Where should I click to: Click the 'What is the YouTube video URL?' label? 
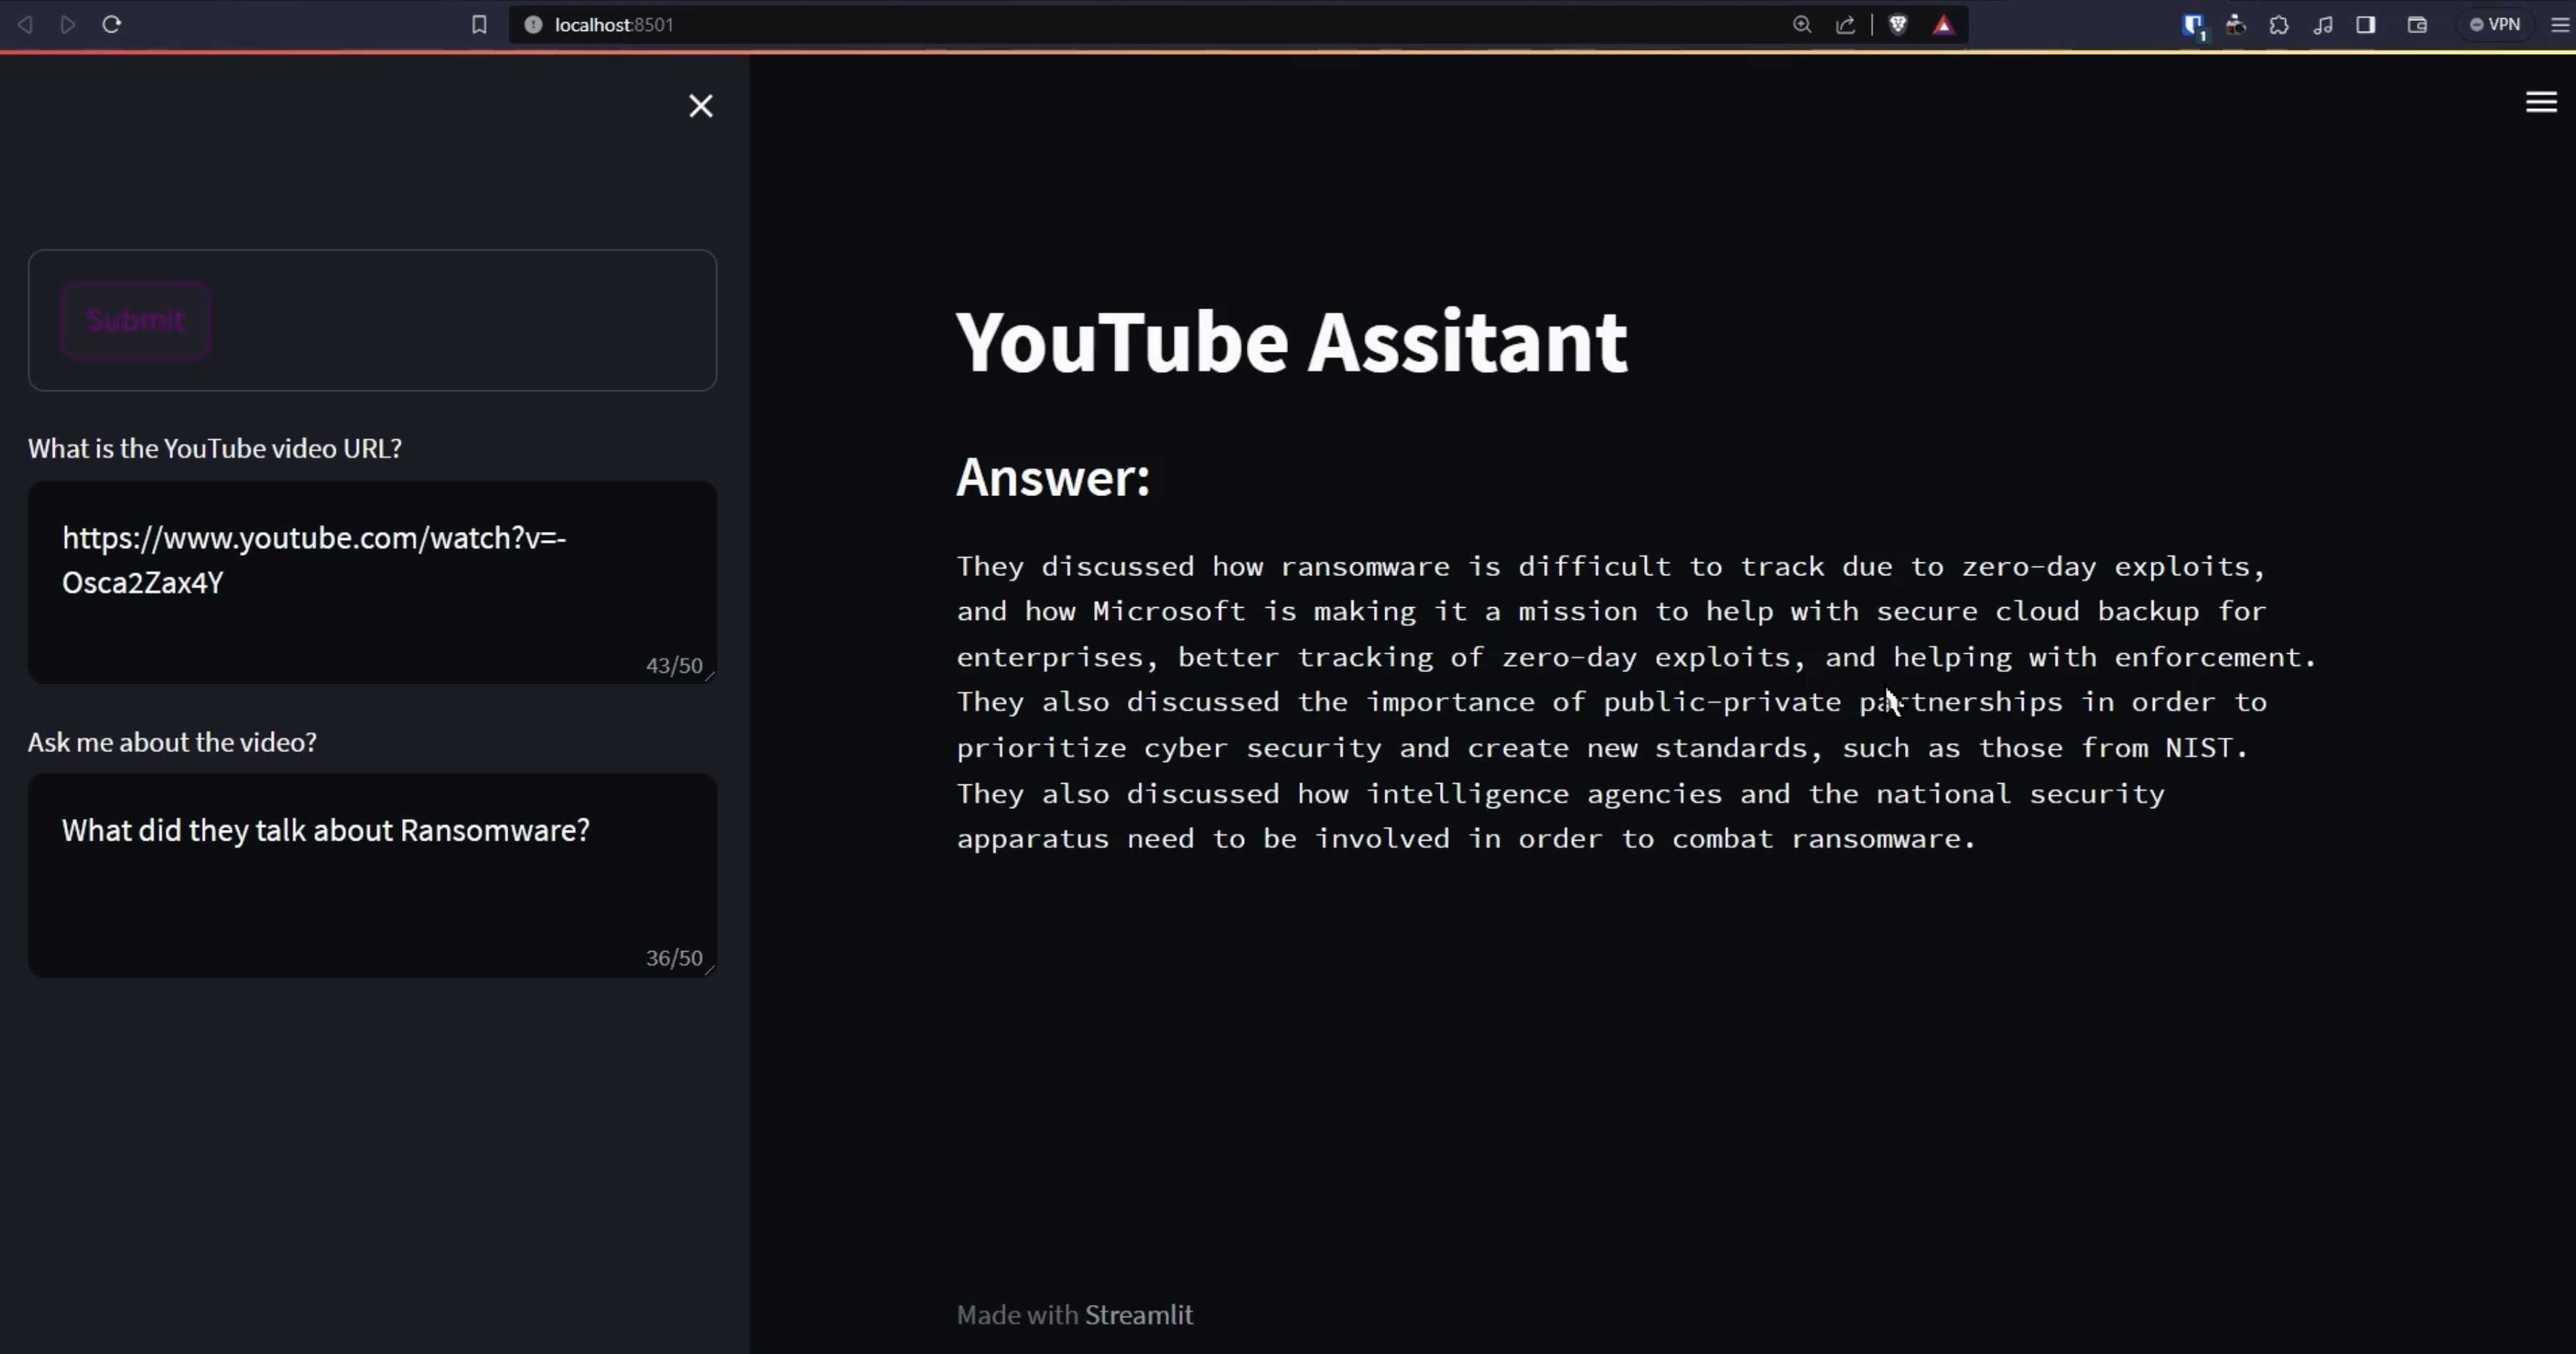pos(215,448)
